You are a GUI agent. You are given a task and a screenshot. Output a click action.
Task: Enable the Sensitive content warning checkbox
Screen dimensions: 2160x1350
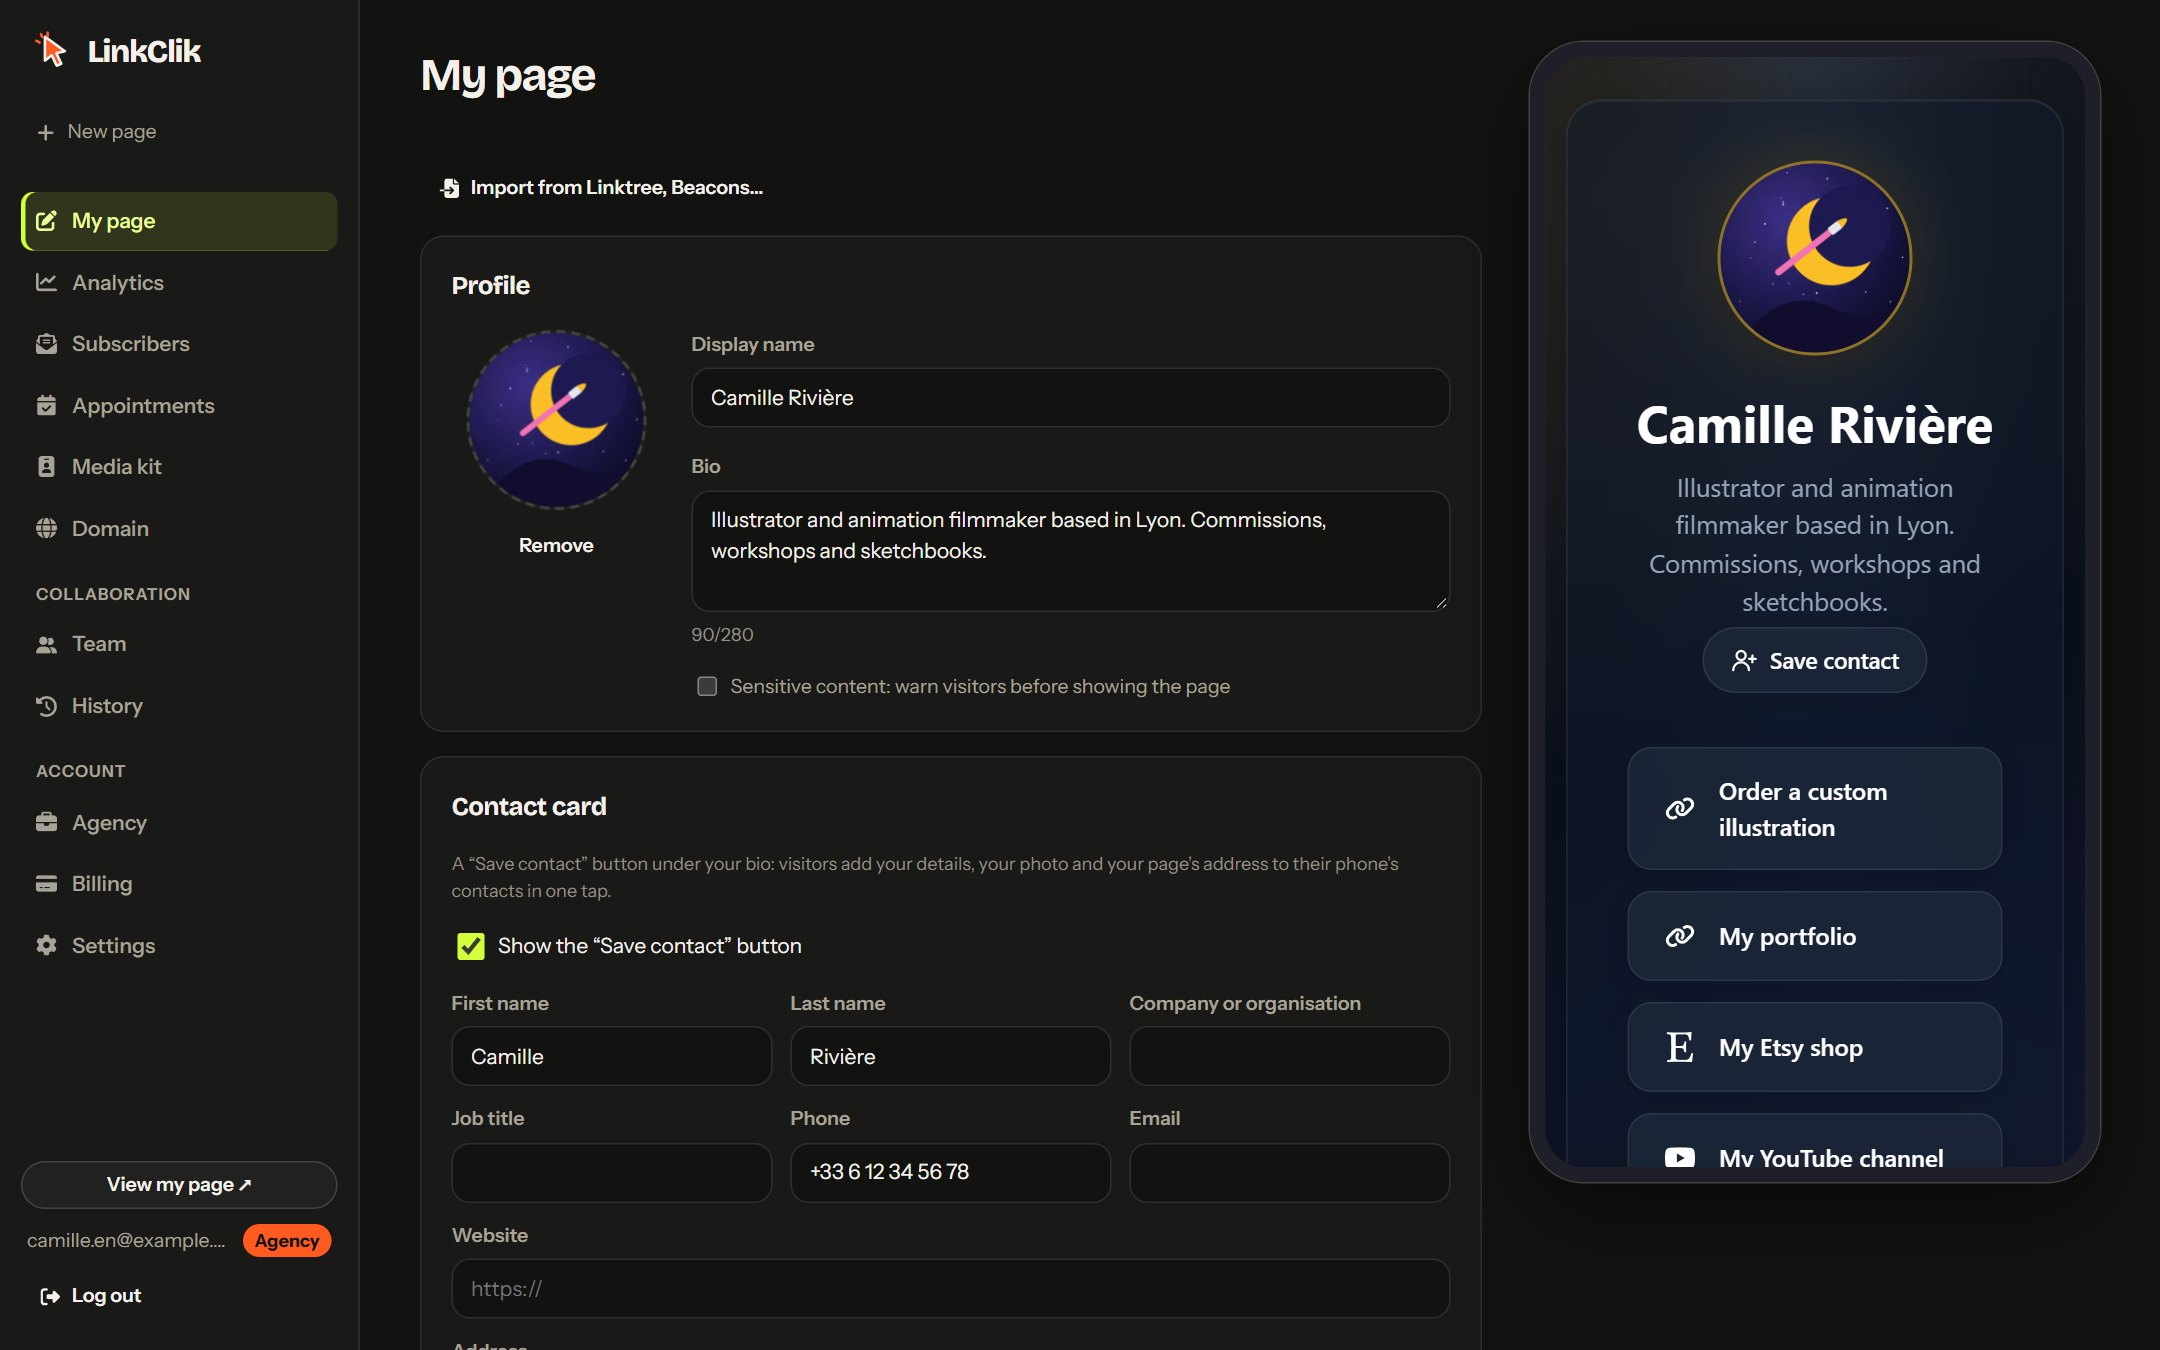[x=707, y=686]
